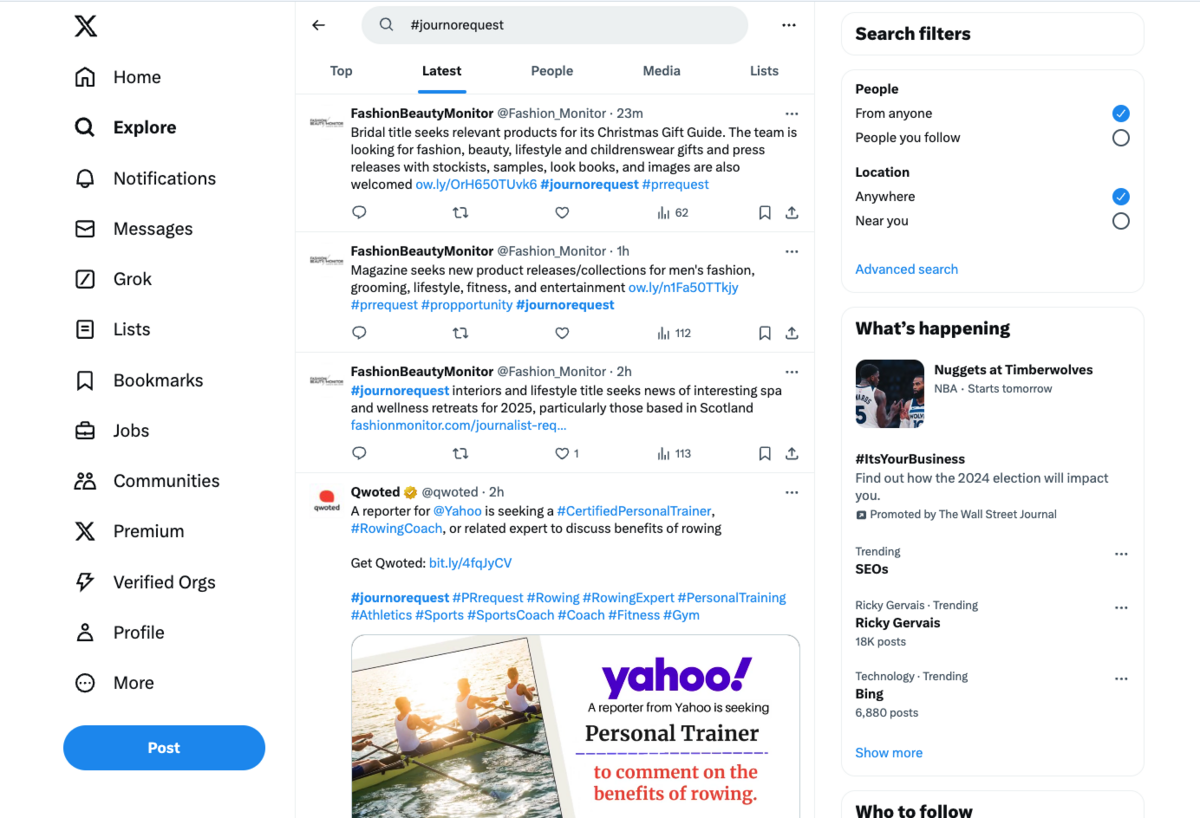Image resolution: width=1200 pixels, height=818 pixels.
Task: Reply to the spa and wellness retreats post
Action: [x=359, y=453]
